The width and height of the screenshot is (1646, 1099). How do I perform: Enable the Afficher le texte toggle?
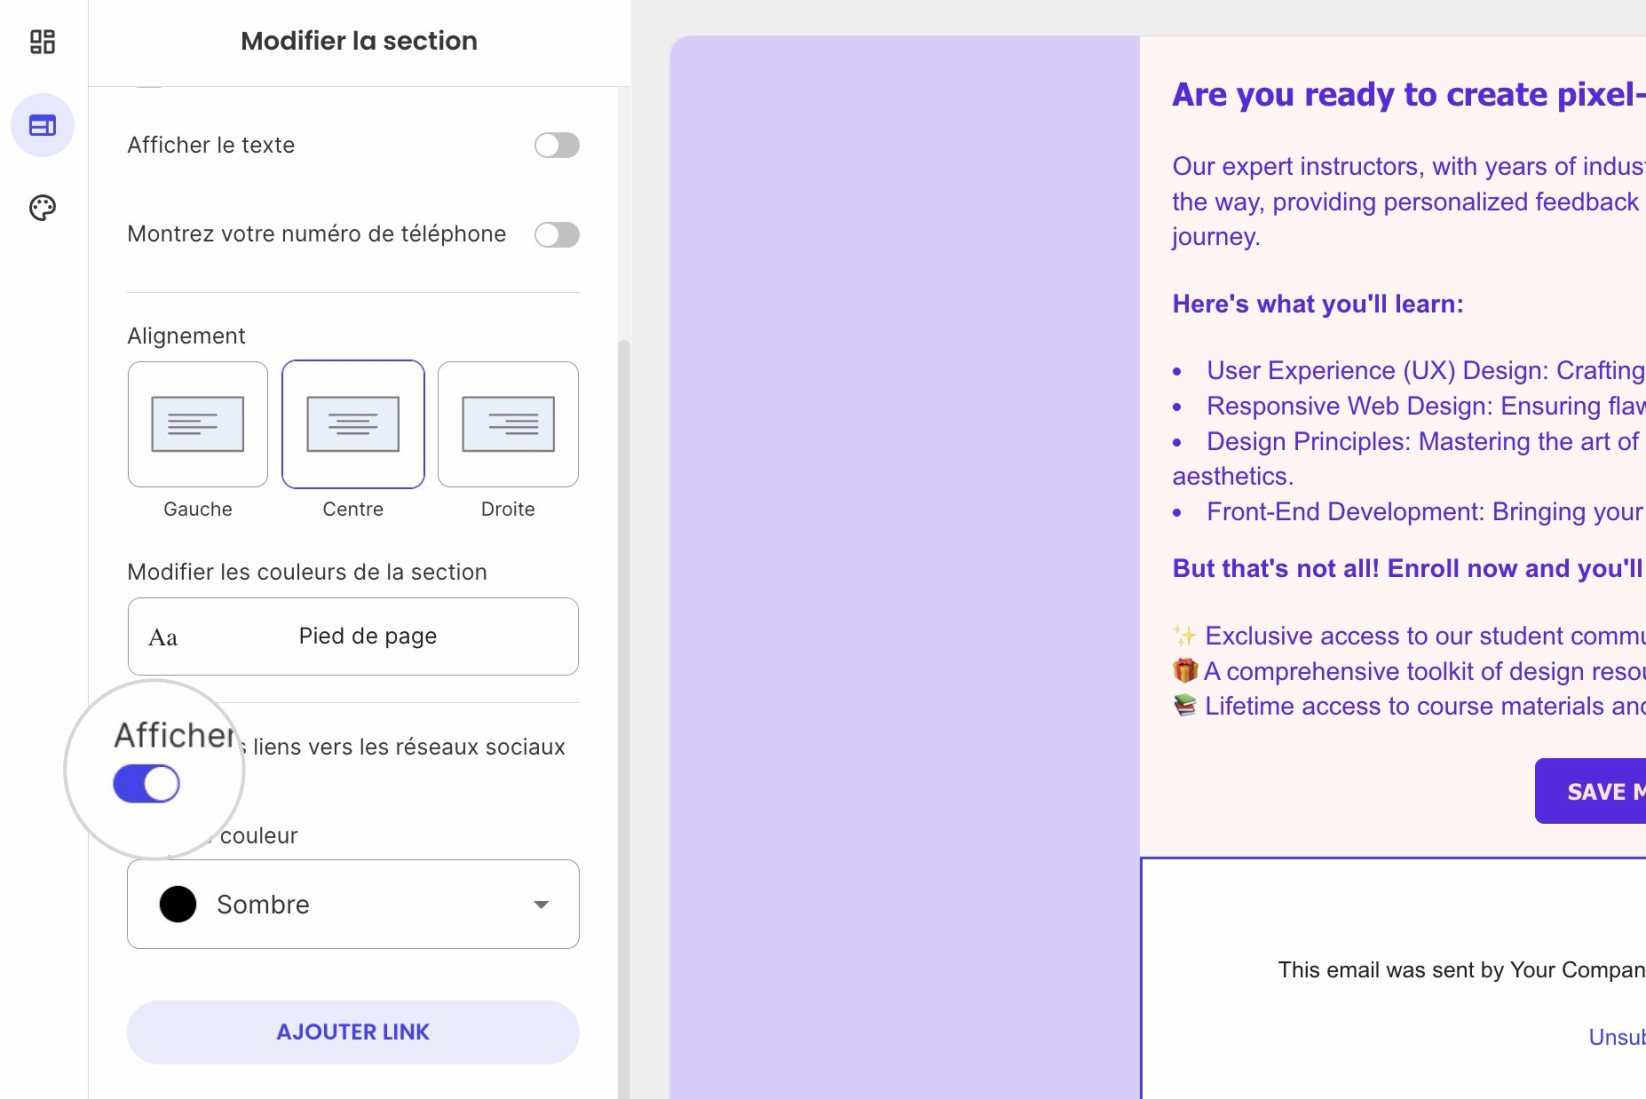pos(557,145)
